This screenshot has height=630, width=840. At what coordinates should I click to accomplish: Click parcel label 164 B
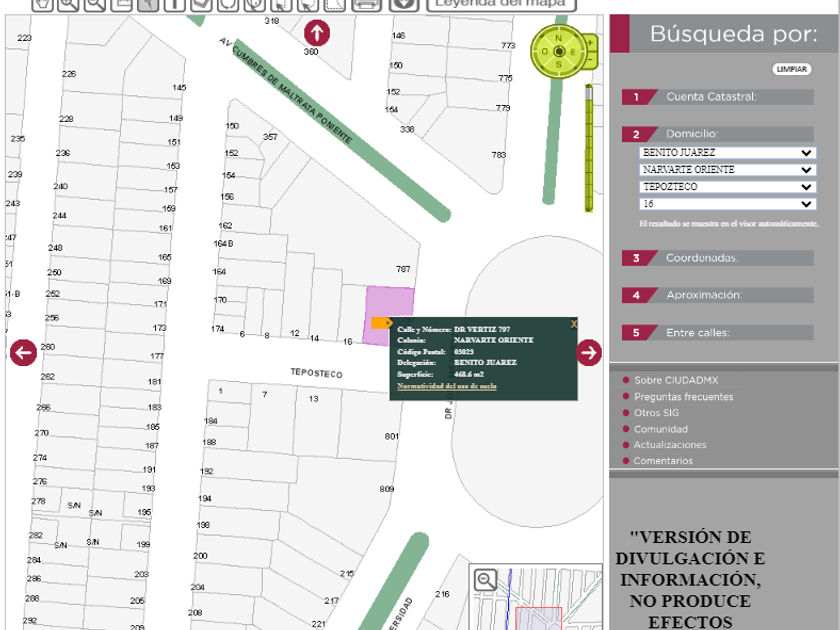223,244
